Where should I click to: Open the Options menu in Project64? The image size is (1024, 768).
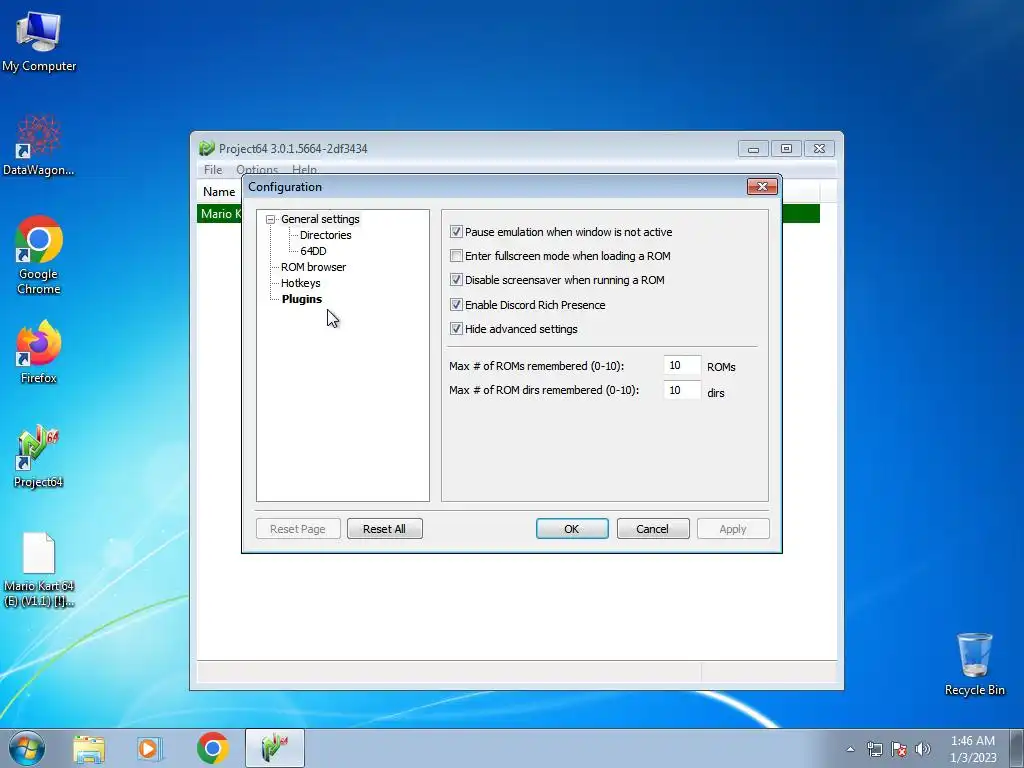point(257,170)
